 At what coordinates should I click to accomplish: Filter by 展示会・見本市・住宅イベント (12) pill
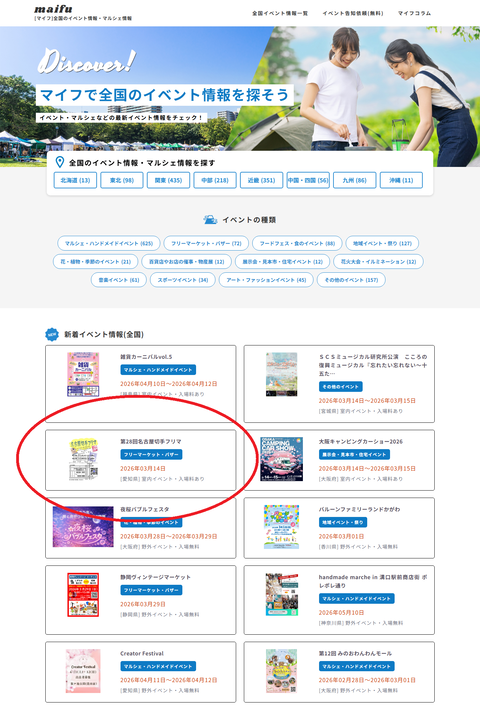(282, 262)
